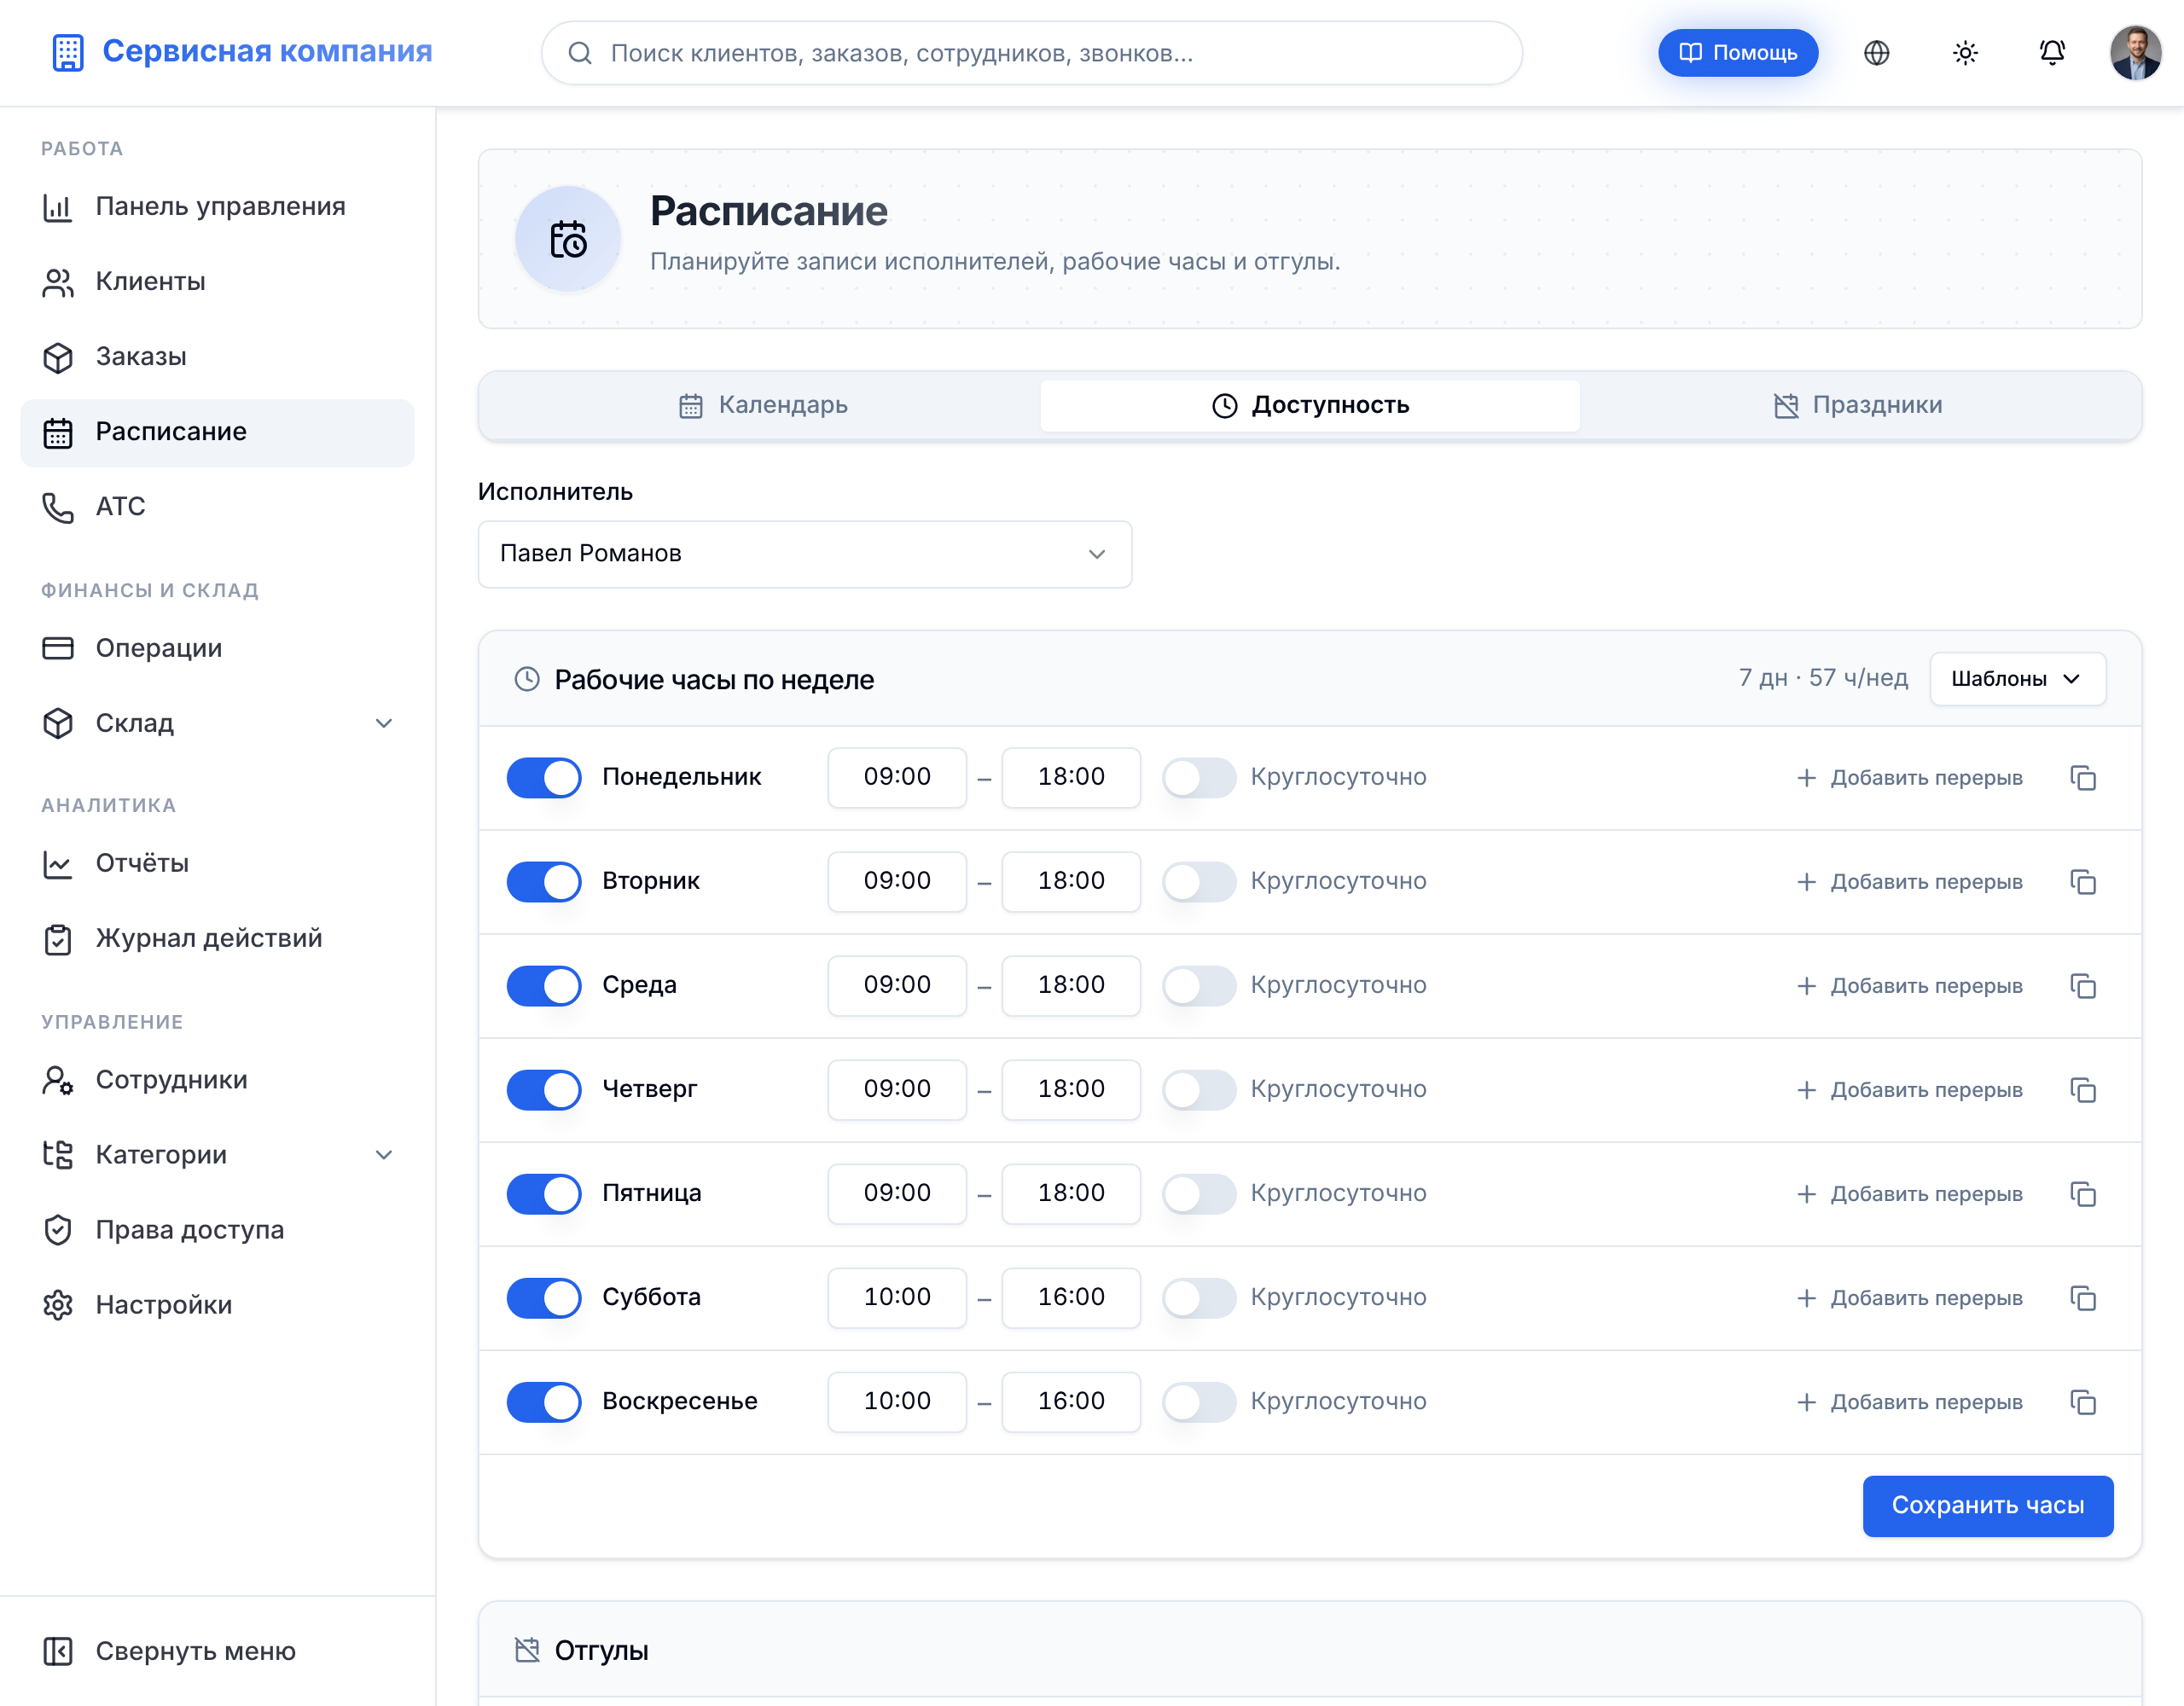Copy Monday hours with the copy icon
Screen dimensions: 2184x1706
[2083, 778]
